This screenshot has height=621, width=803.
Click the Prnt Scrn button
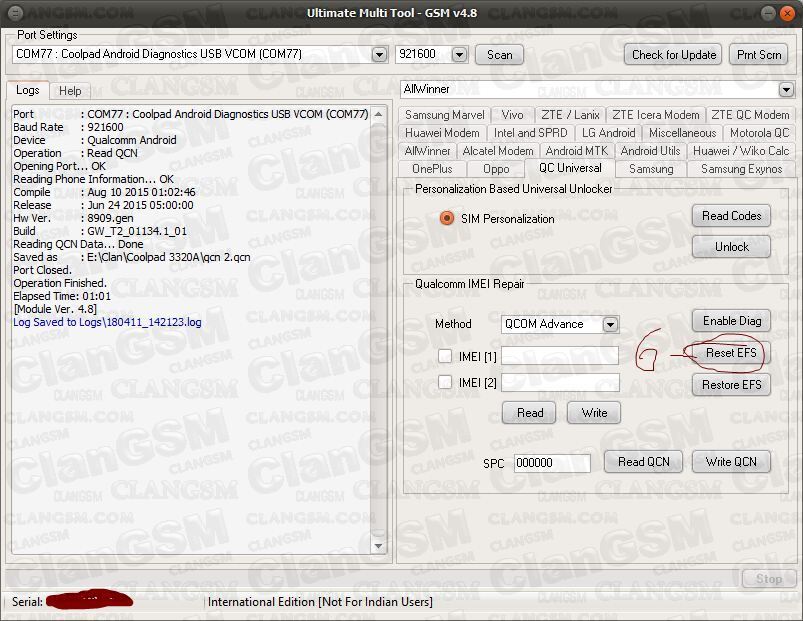click(x=759, y=55)
